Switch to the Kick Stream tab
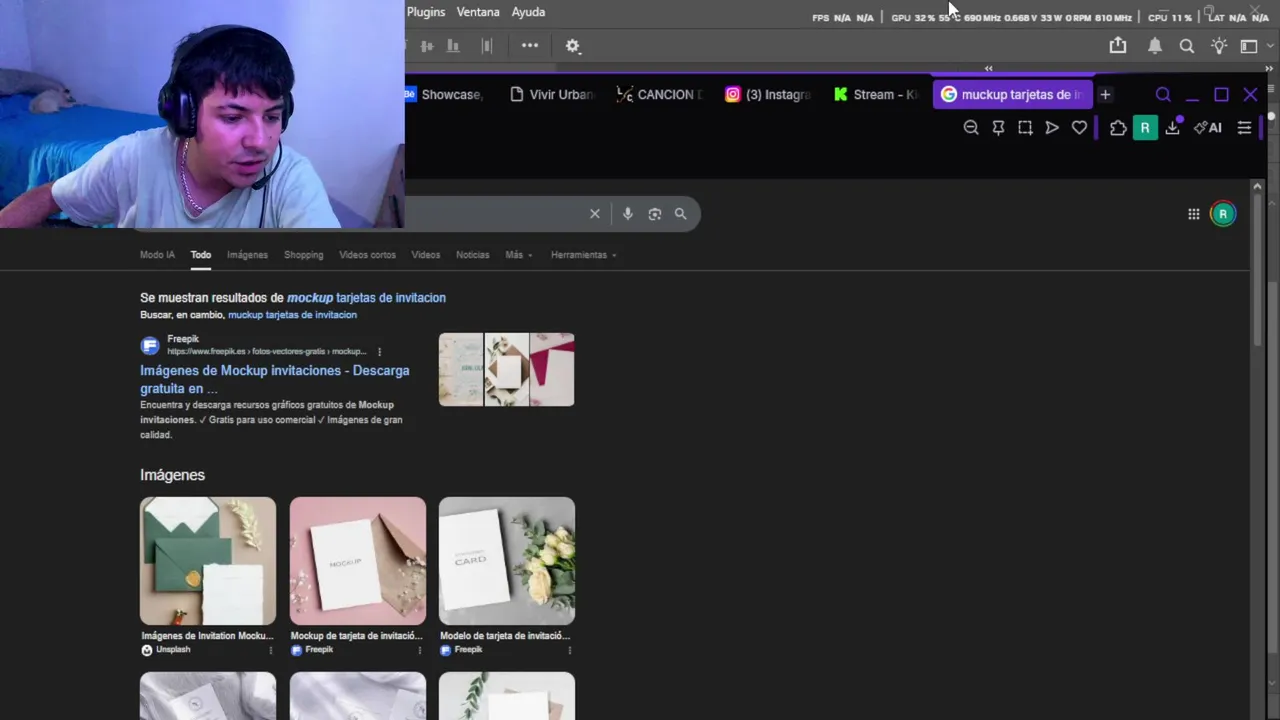This screenshot has width=1280, height=720. pyautogui.click(x=876, y=94)
